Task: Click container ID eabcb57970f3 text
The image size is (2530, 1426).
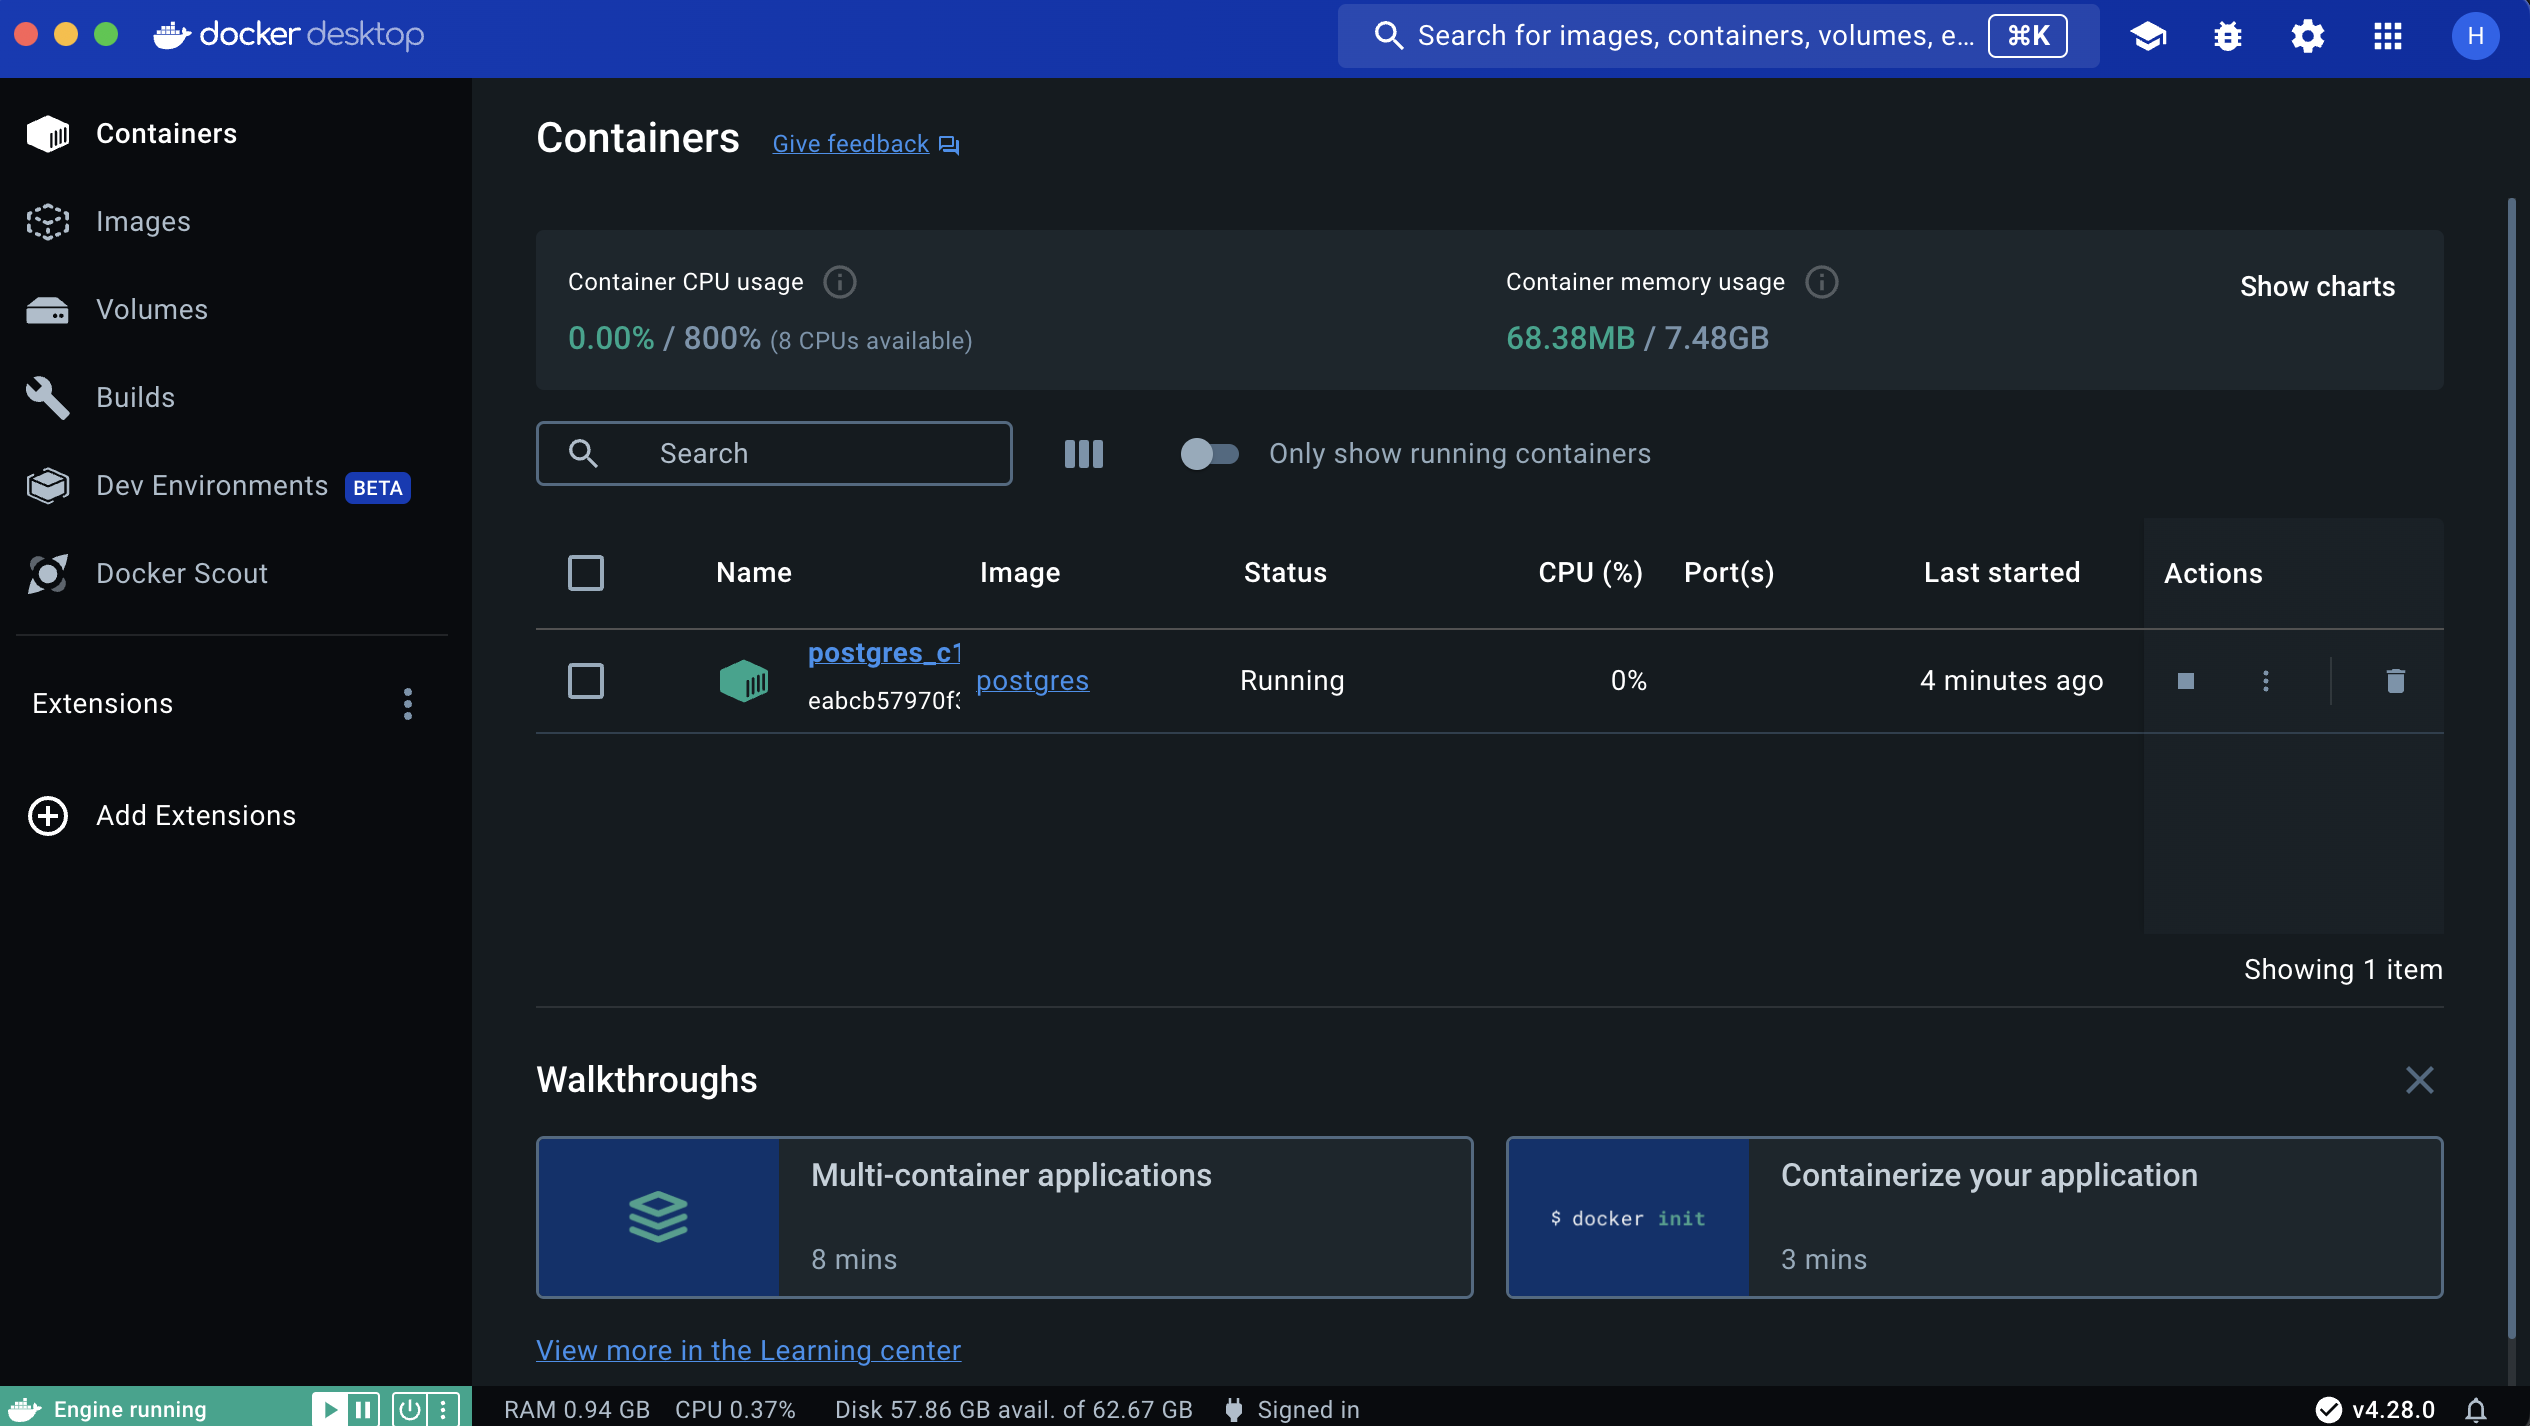Action: click(x=884, y=701)
